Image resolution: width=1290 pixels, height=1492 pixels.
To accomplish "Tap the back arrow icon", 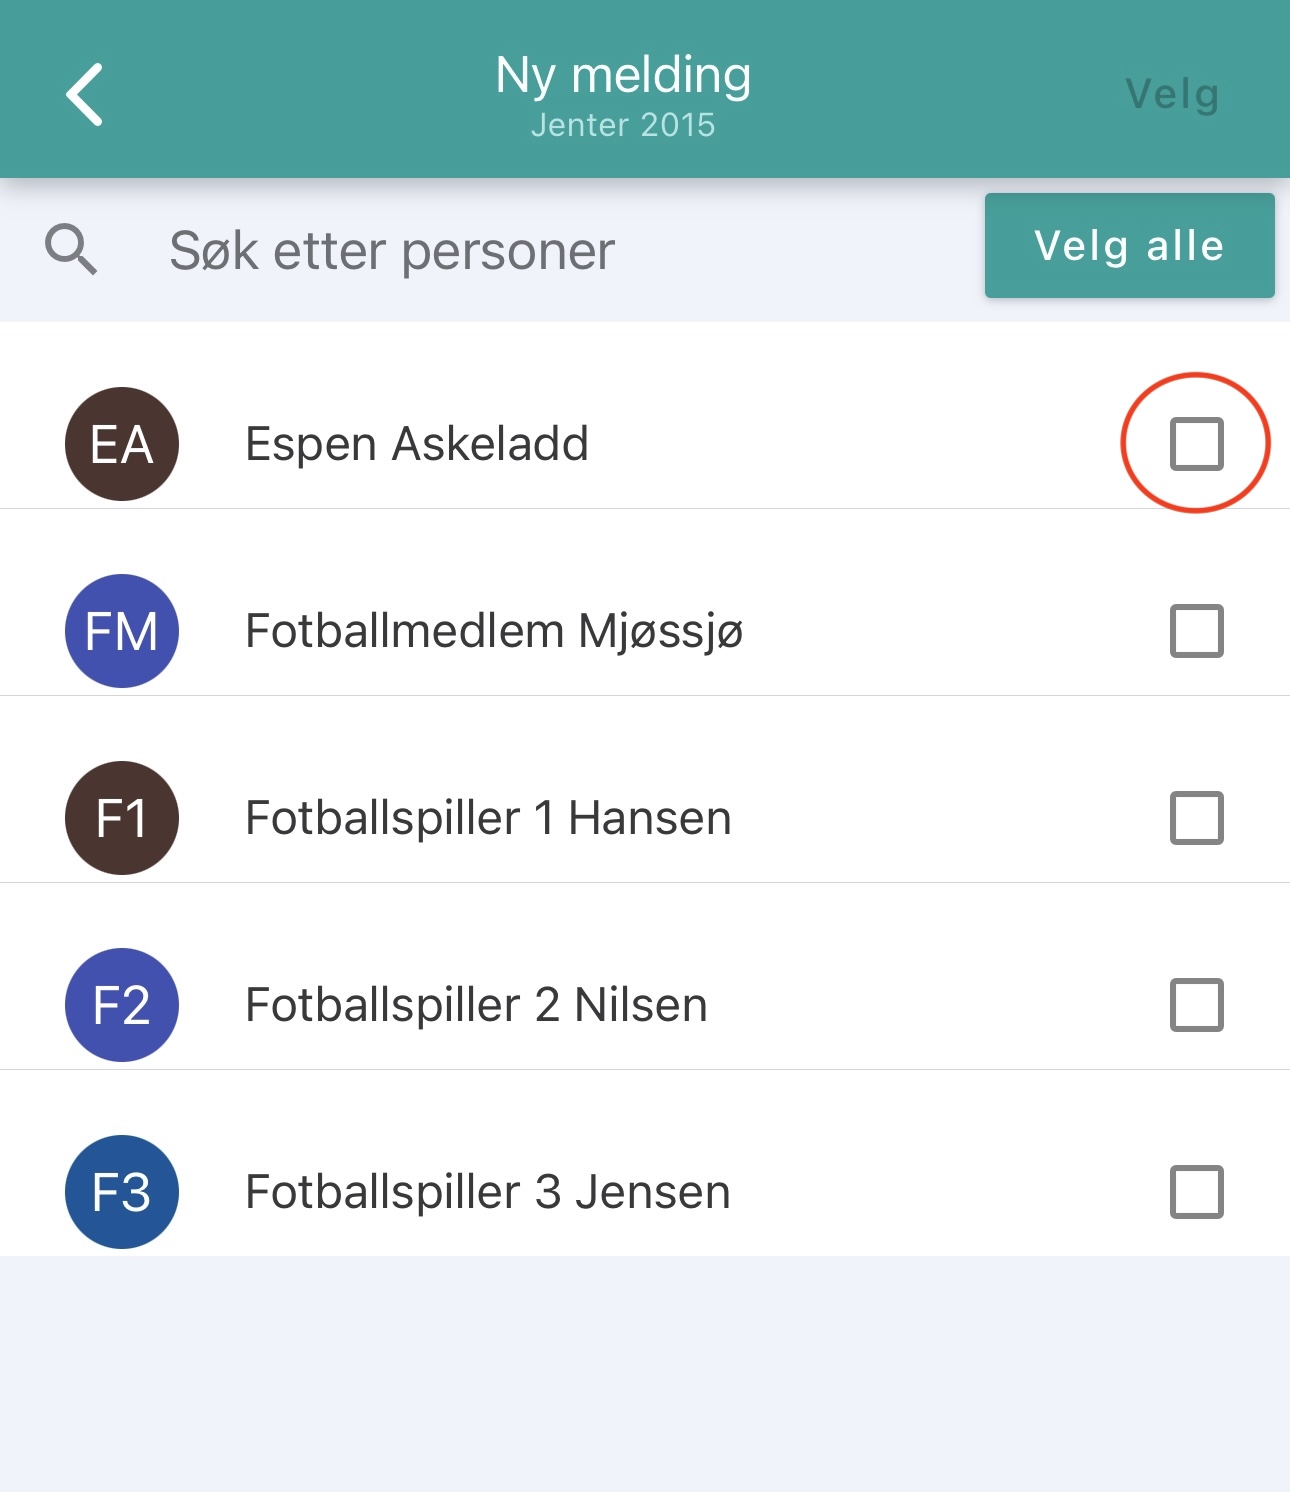I will (85, 95).
